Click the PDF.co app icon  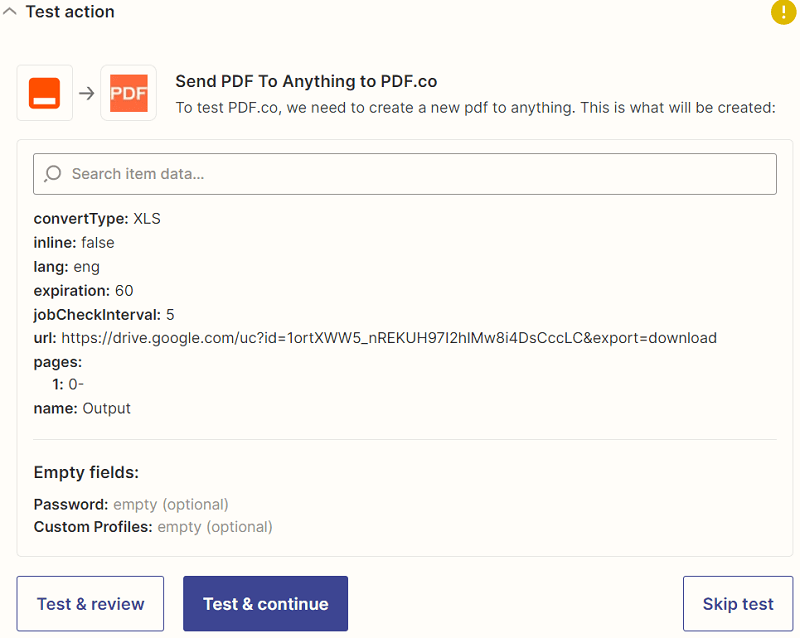pos(128,93)
